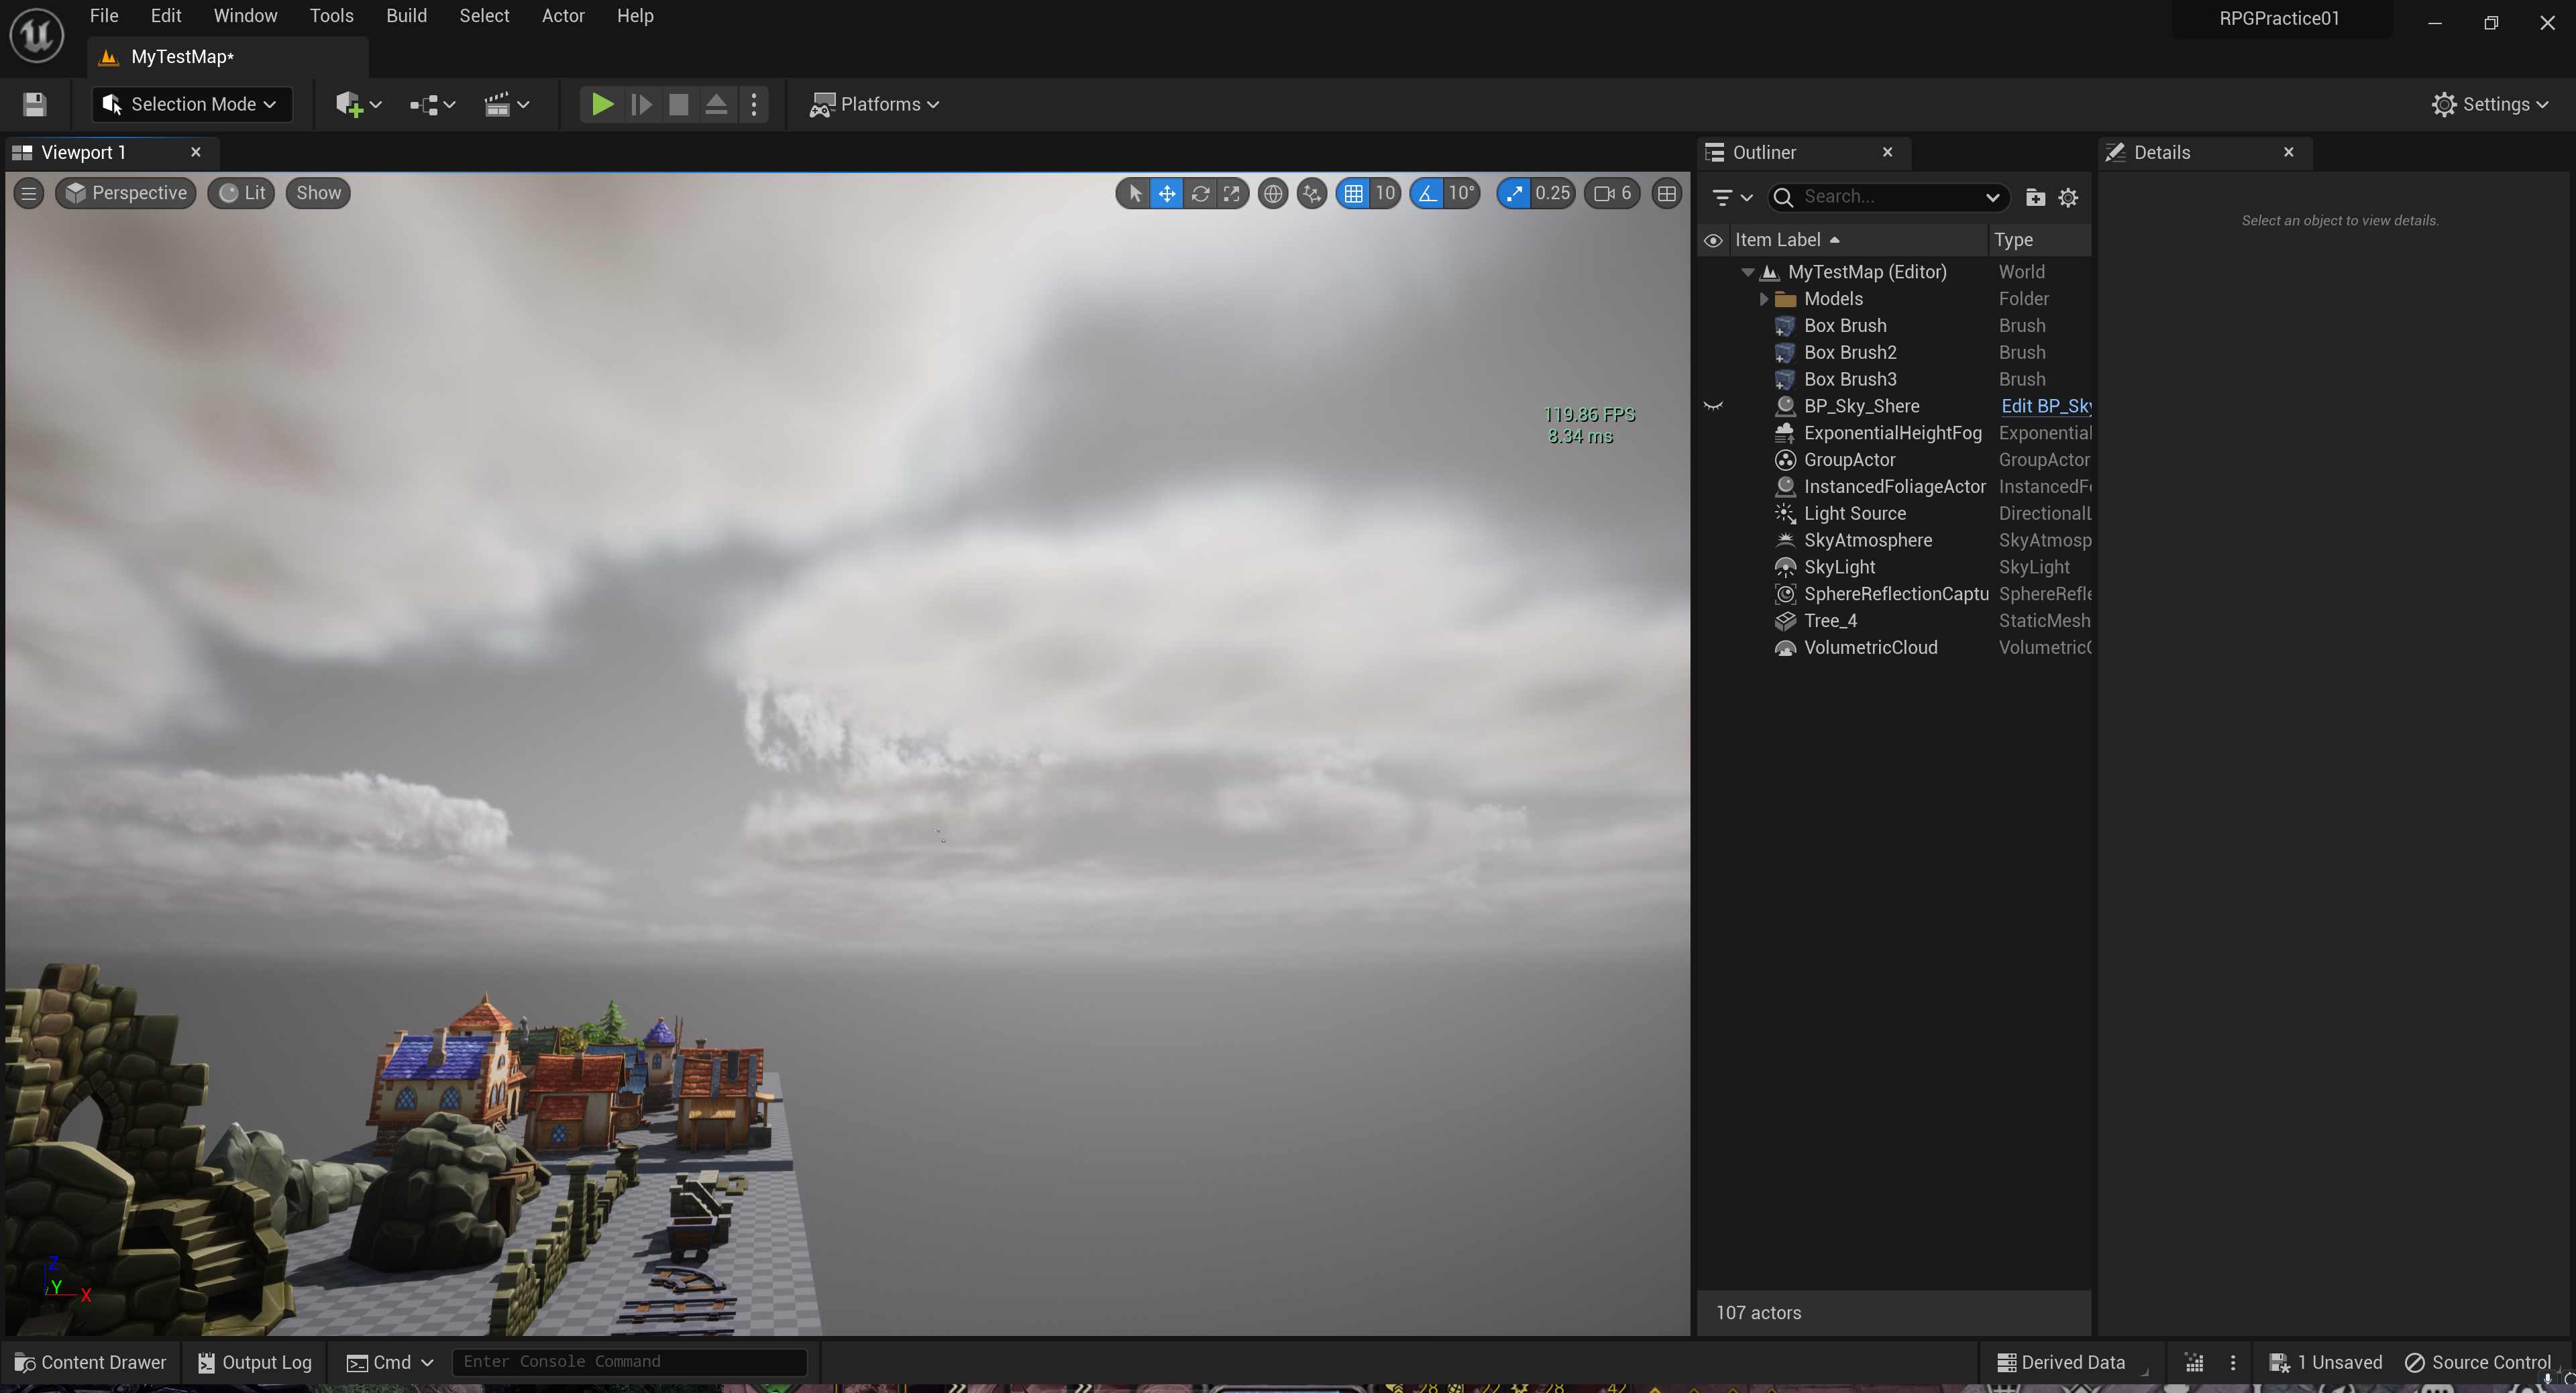Screen dimensions: 2576x1393
Task: Toggle world/local coordinate space globe icon
Action: click(x=1272, y=193)
